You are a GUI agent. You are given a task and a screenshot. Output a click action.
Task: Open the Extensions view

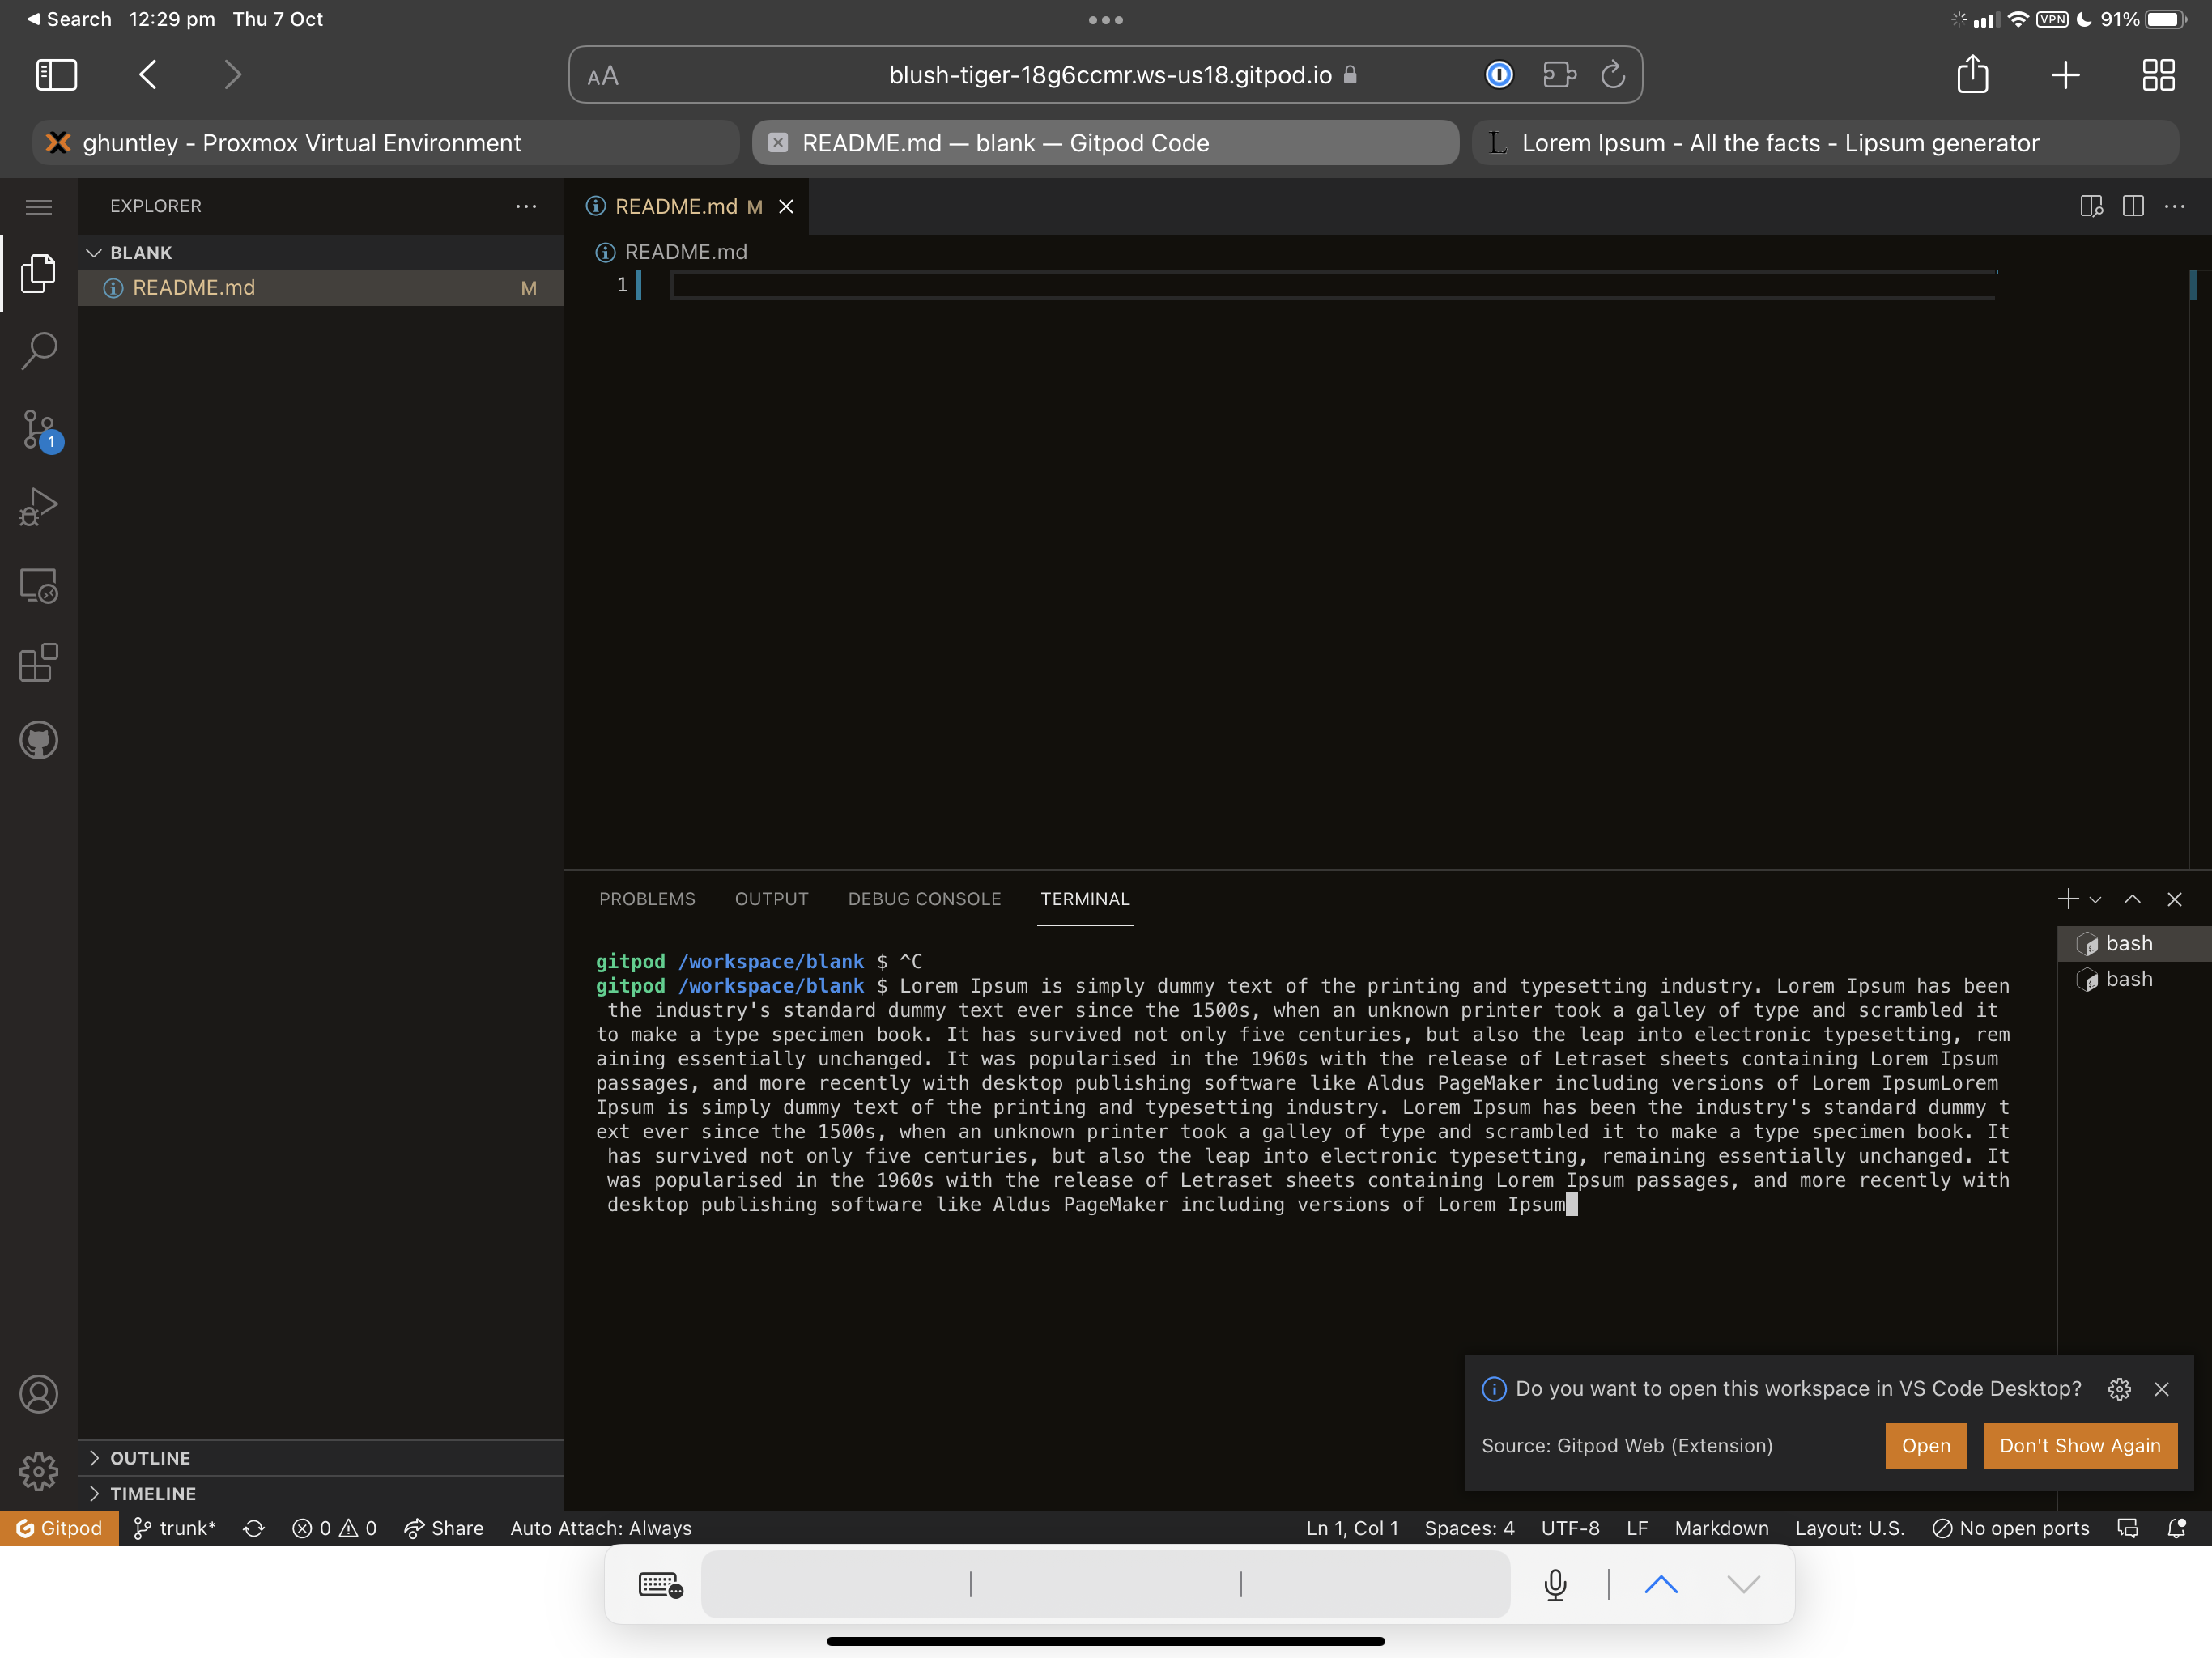(x=38, y=663)
